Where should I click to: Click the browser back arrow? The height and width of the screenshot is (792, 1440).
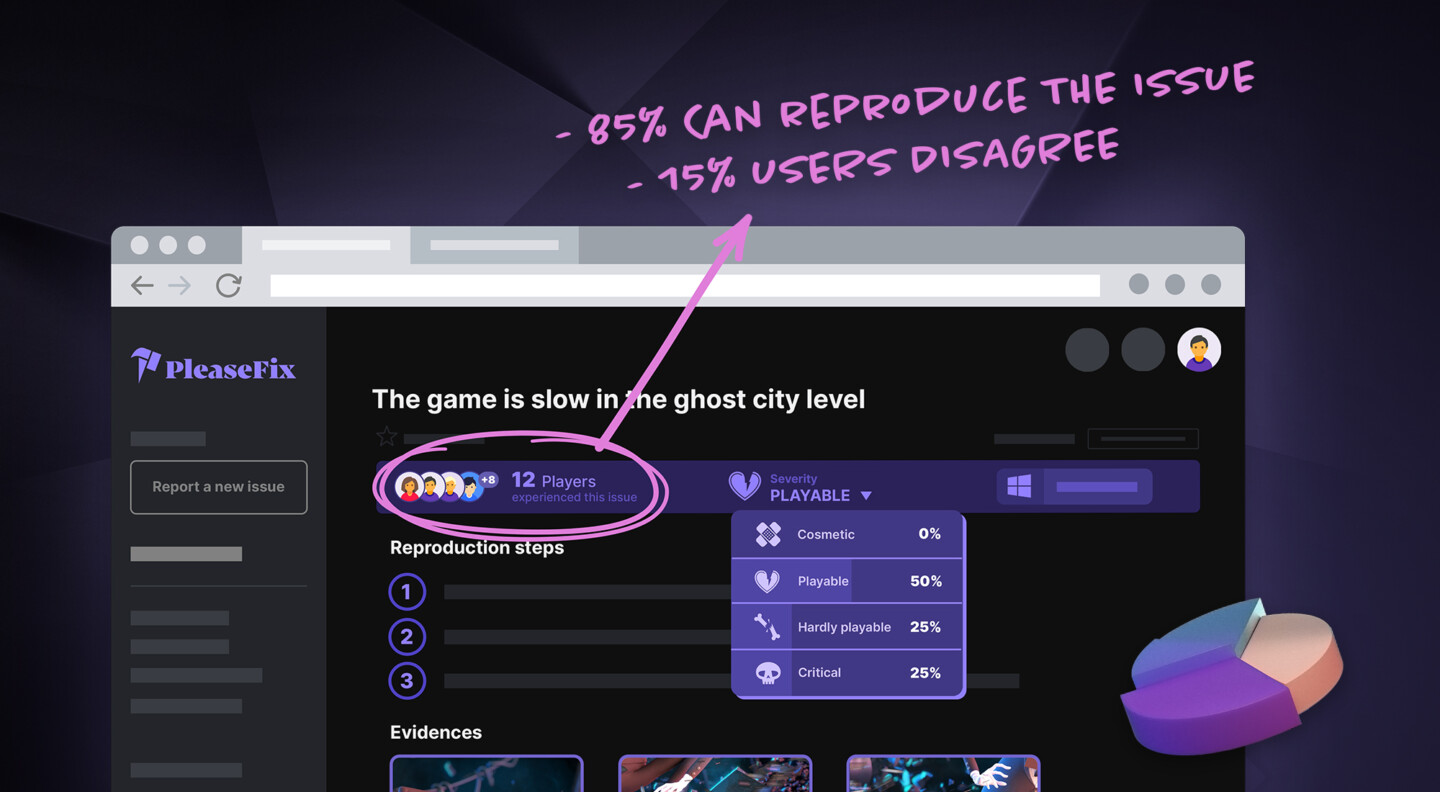tap(142, 286)
